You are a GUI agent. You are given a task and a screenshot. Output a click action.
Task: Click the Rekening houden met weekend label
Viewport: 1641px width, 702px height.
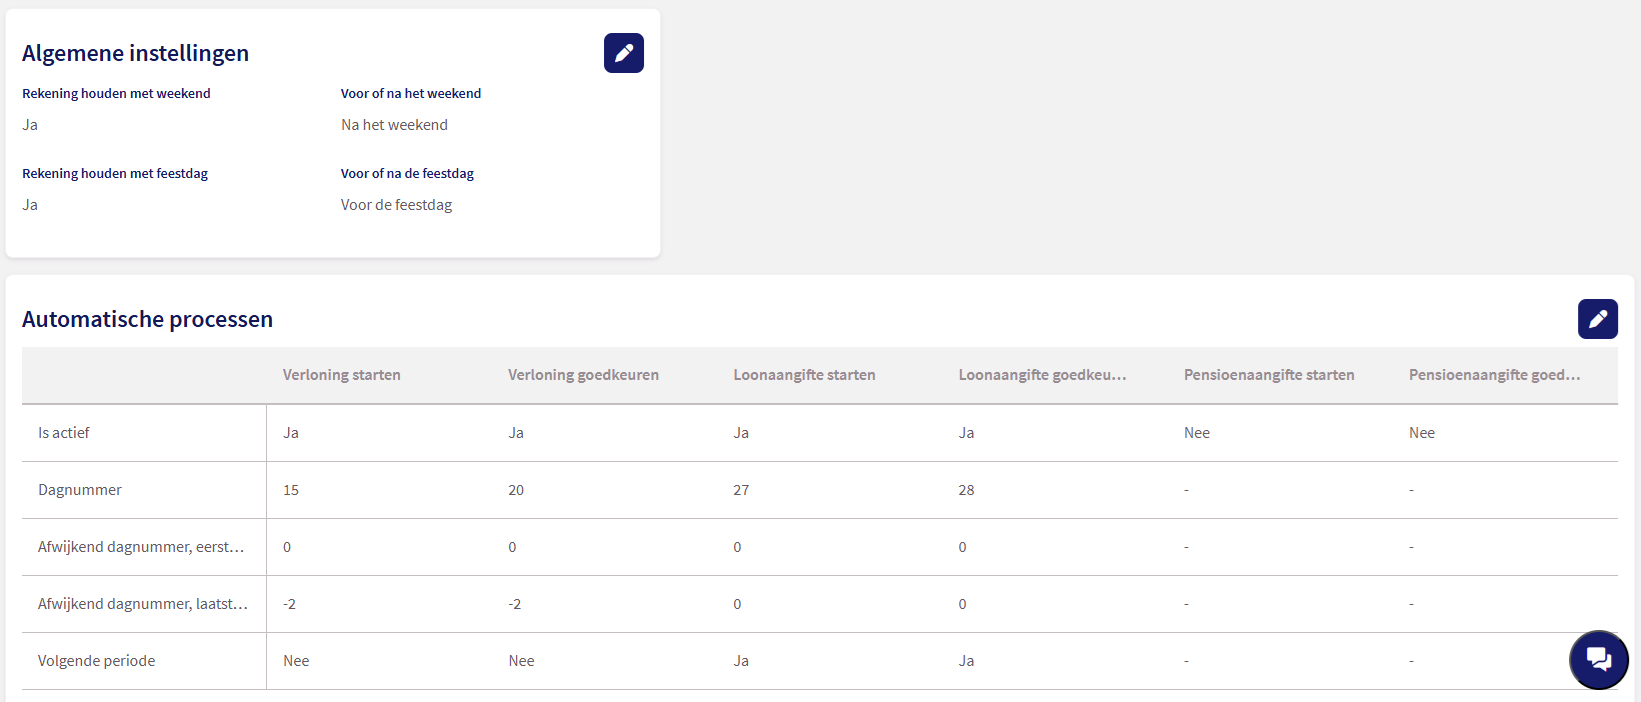[x=116, y=93]
